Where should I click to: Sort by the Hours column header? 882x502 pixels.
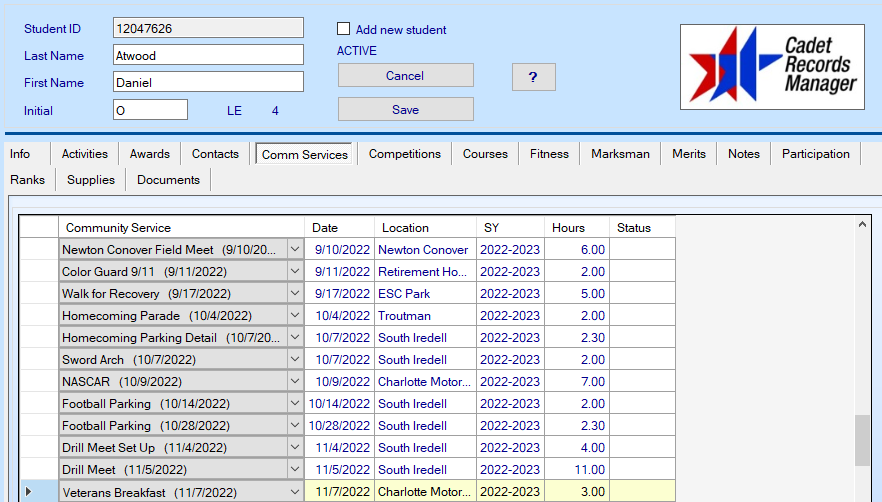click(576, 228)
